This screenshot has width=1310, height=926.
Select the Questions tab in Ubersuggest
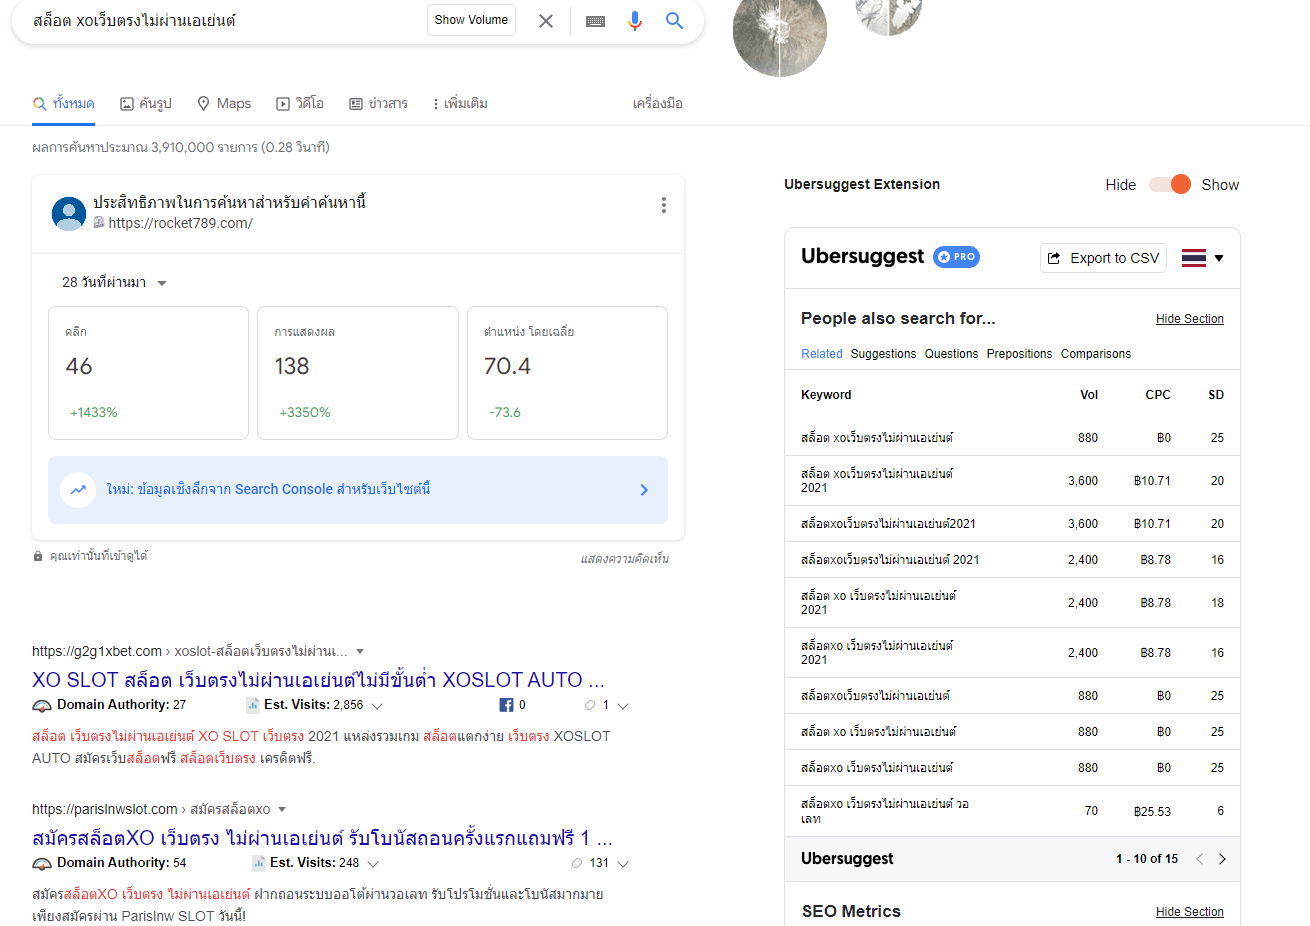(x=951, y=354)
